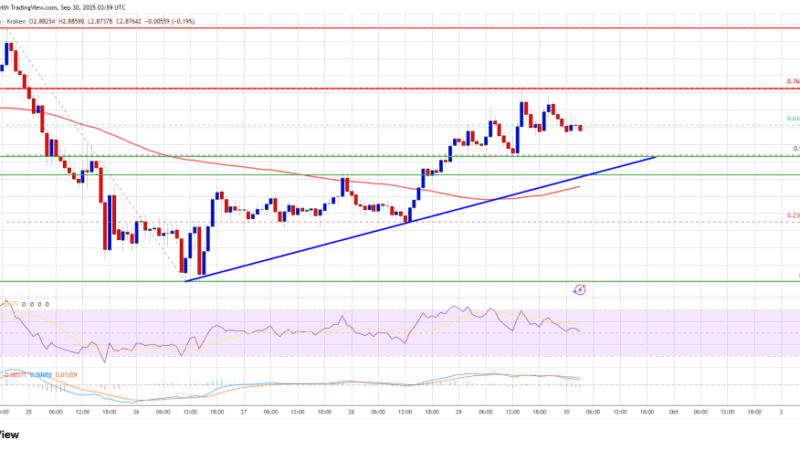Screen dimensions: 800x450
Task: Click the 30 date on time axis
Action: (x=566, y=412)
